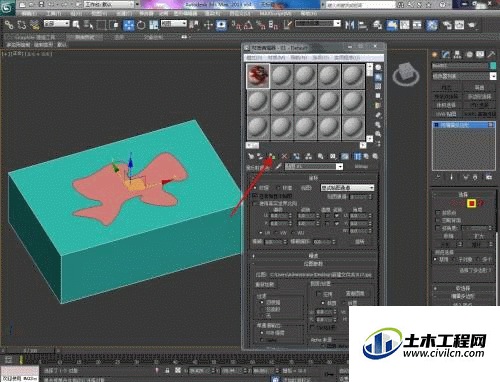The width and height of the screenshot is (500, 382).
Task: Open the Mapping type dropdown in Coordinates
Action: [x=347, y=188]
